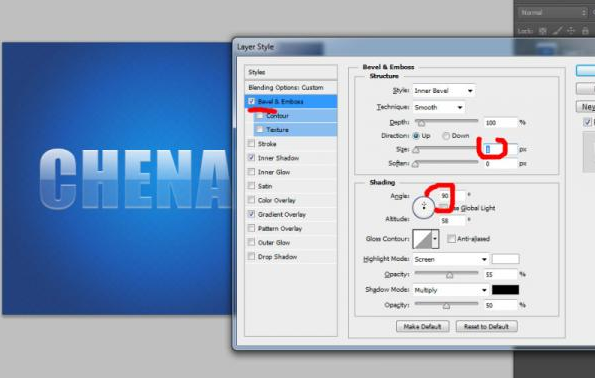Click the Depth value field showing 100
Image resolution: width=595 pixels, height=378 pixels.
pyautogui.click(x=501, y=123)
